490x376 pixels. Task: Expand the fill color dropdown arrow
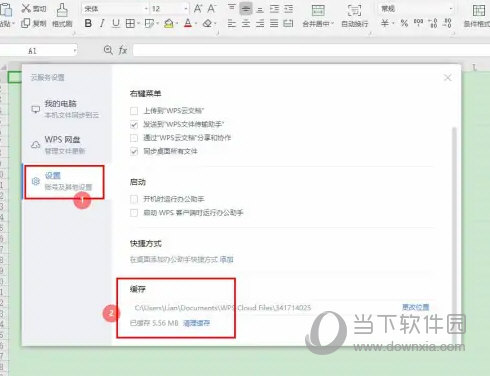coord(177,24)
